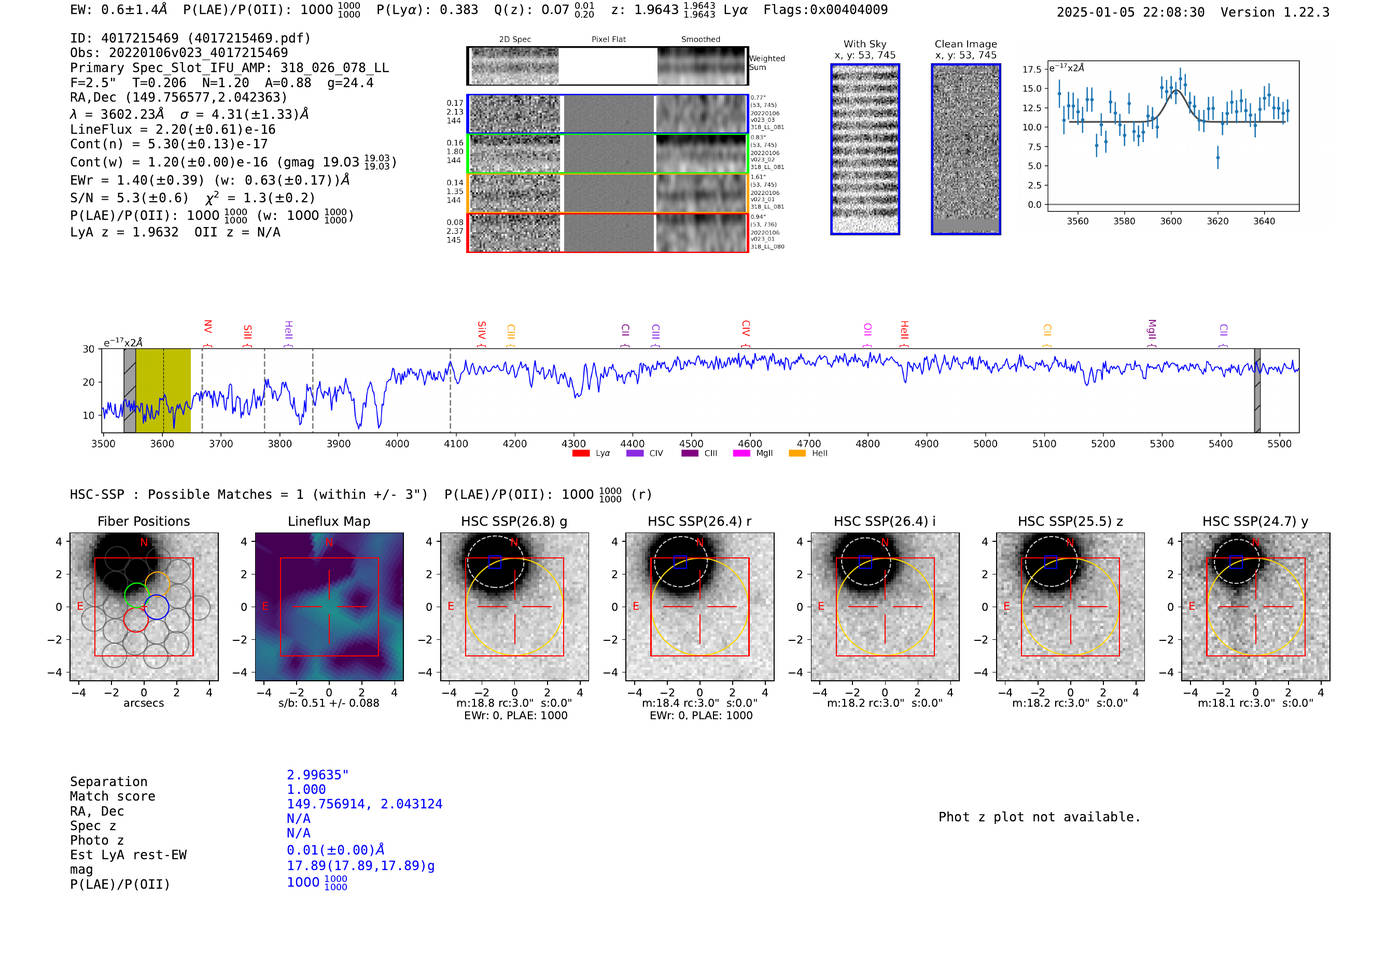Click the Flags:0x00404009 header text
This screenshot has width=1400, height=953.
tap(825, 10)
